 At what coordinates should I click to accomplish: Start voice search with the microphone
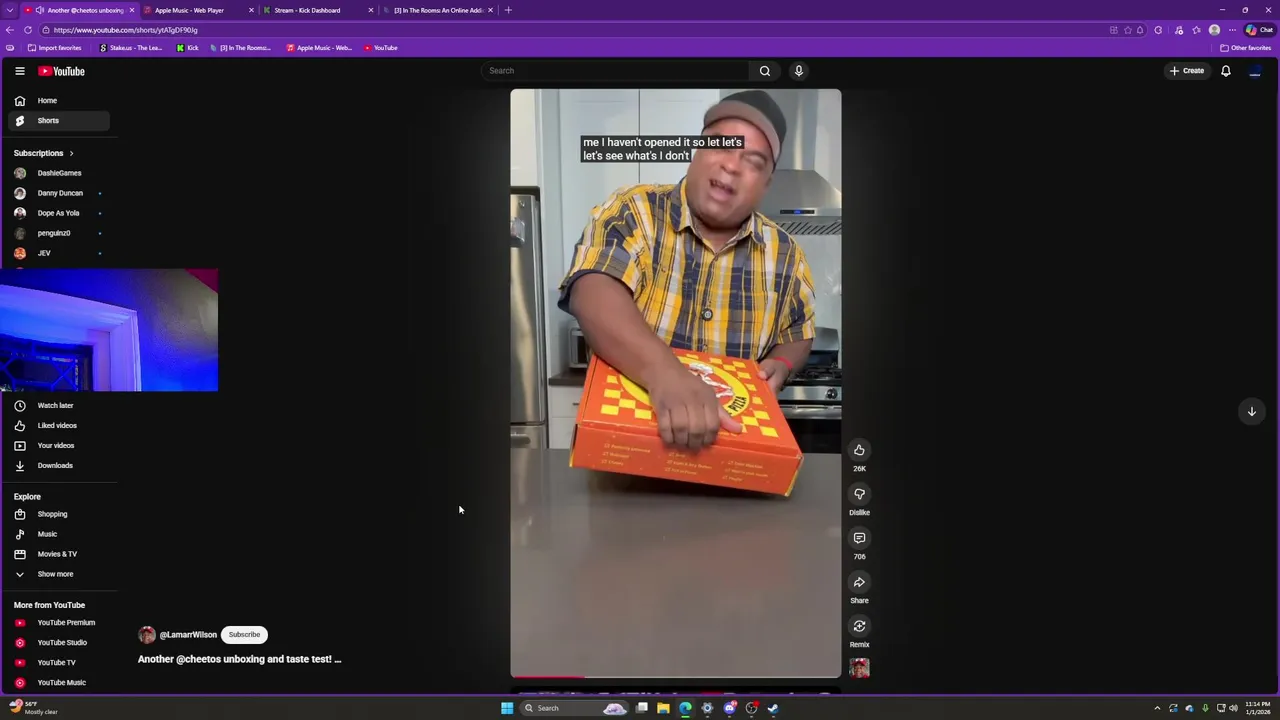pos(798,71)
